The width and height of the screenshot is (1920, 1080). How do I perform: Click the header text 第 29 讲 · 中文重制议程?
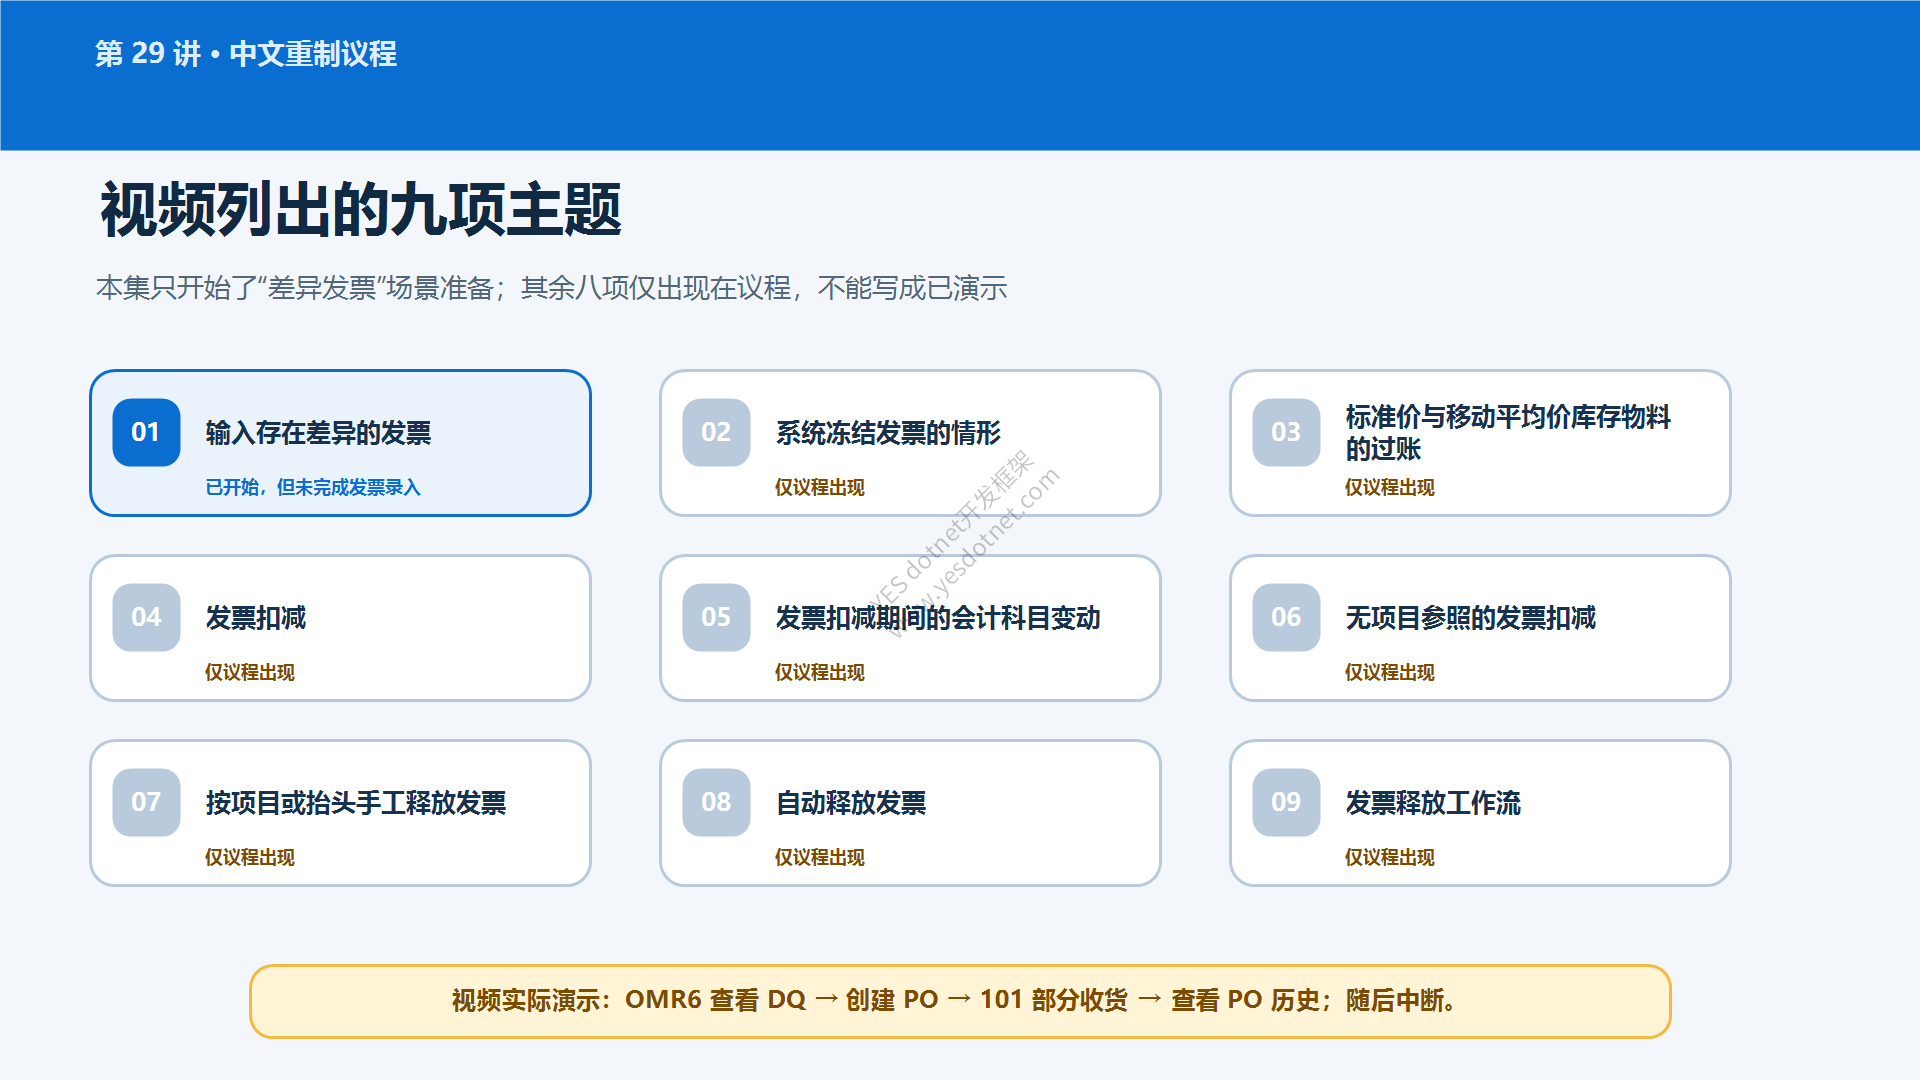click(246, 54)
